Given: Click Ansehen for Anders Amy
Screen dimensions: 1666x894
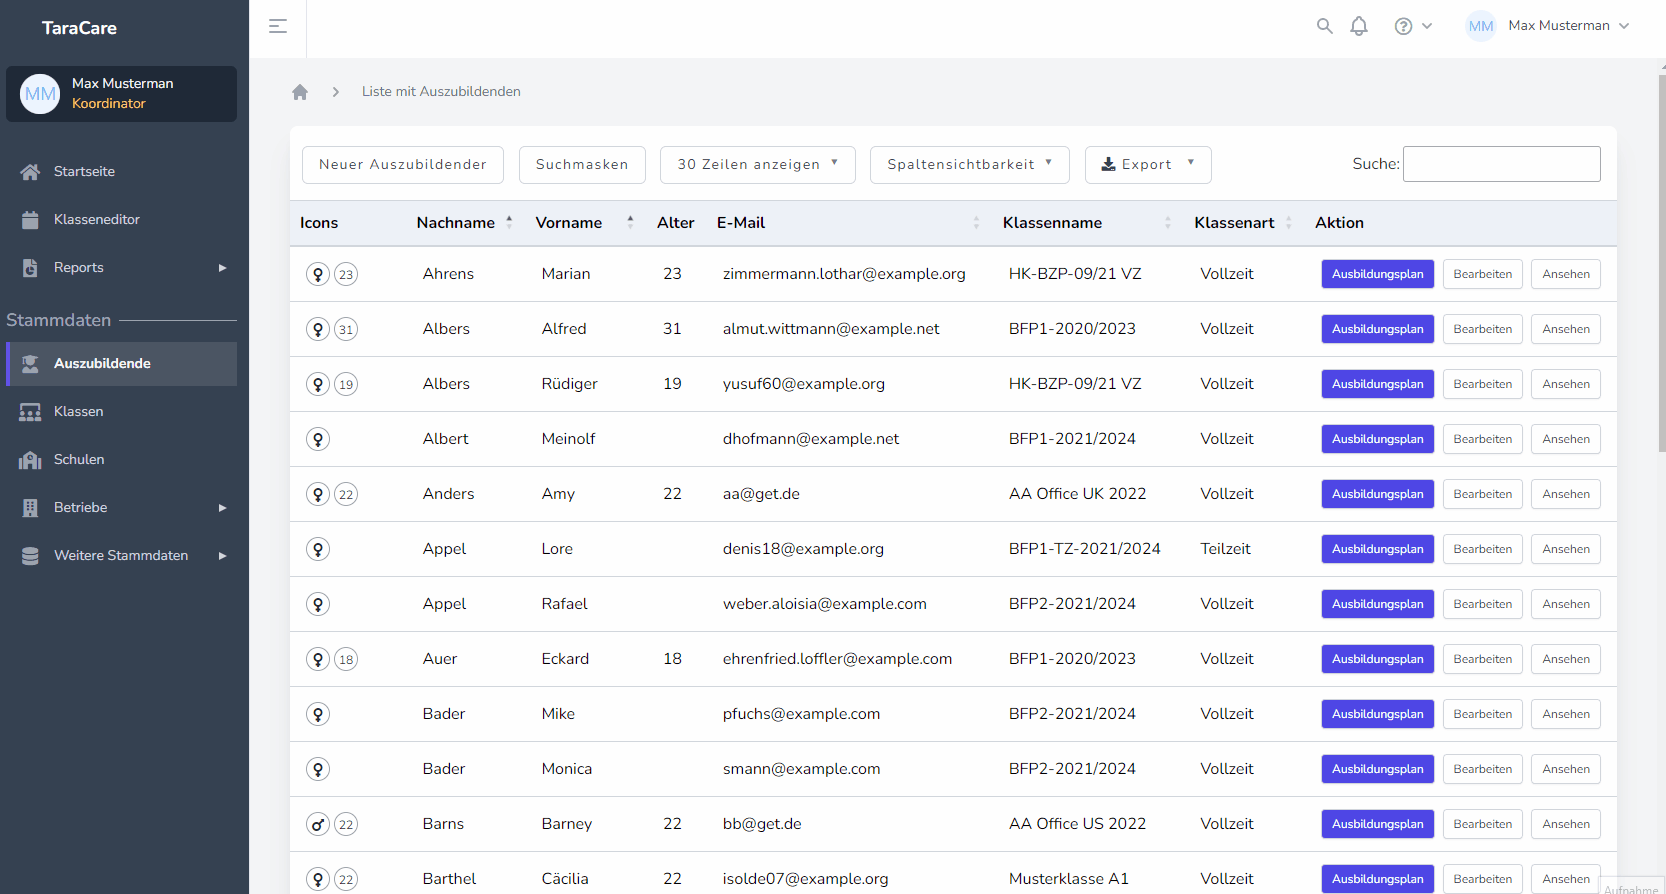Looking at the screenshot, I should click(x=1566, y=494).
